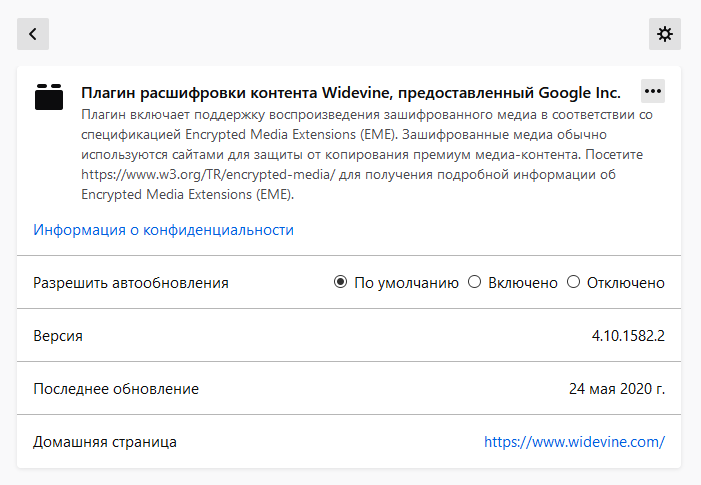
Task: Select the 'По умолчанию' auto-update option
Action: [x=340, y=282]
